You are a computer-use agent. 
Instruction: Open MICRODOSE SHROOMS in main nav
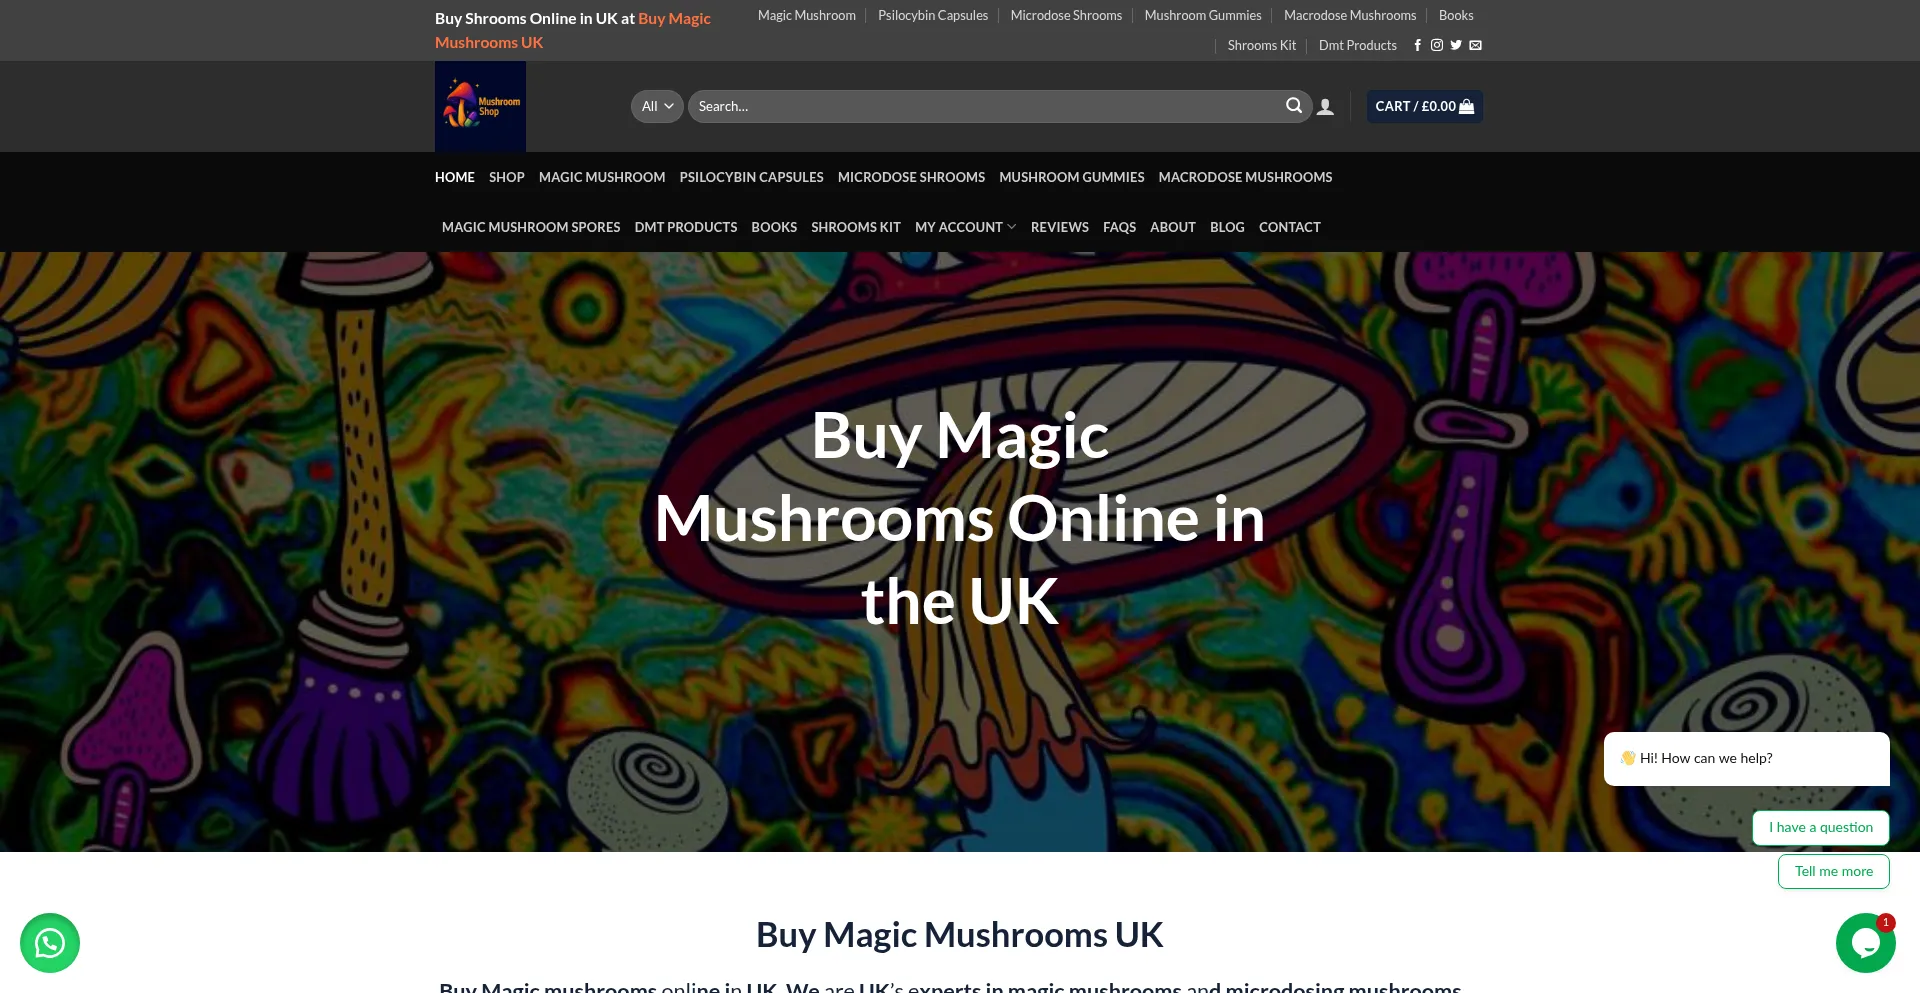pyautogui.click(x=911, y=177)
